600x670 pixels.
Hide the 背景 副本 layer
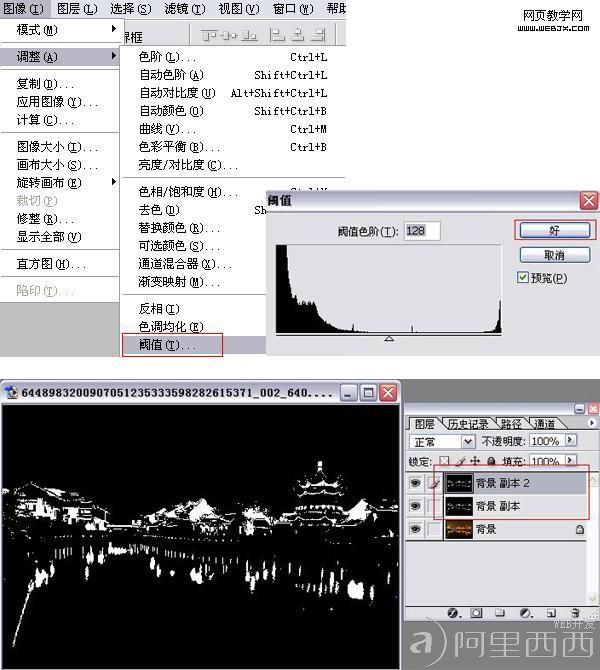[x=415, y=506]
